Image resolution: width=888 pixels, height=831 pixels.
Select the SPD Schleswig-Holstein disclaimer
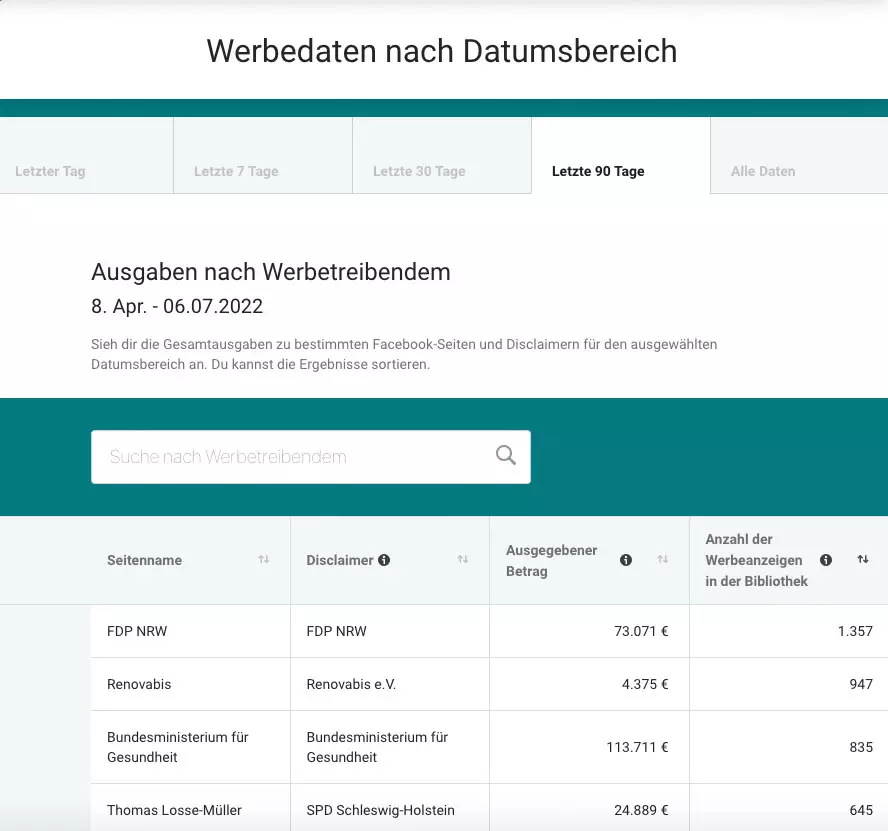pyautogui.click(x=381, y=810)
